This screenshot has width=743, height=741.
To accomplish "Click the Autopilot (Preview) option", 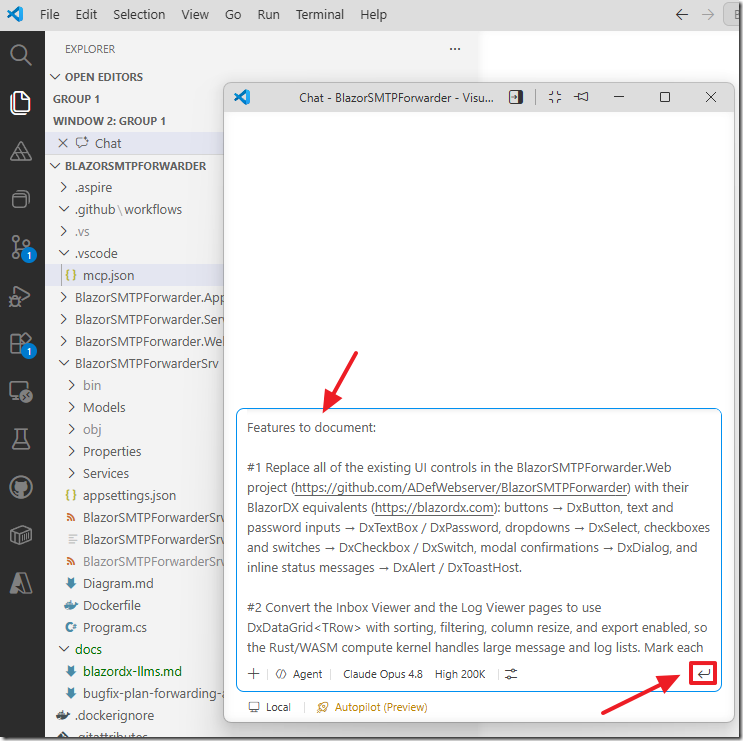I will pos(372,707).
